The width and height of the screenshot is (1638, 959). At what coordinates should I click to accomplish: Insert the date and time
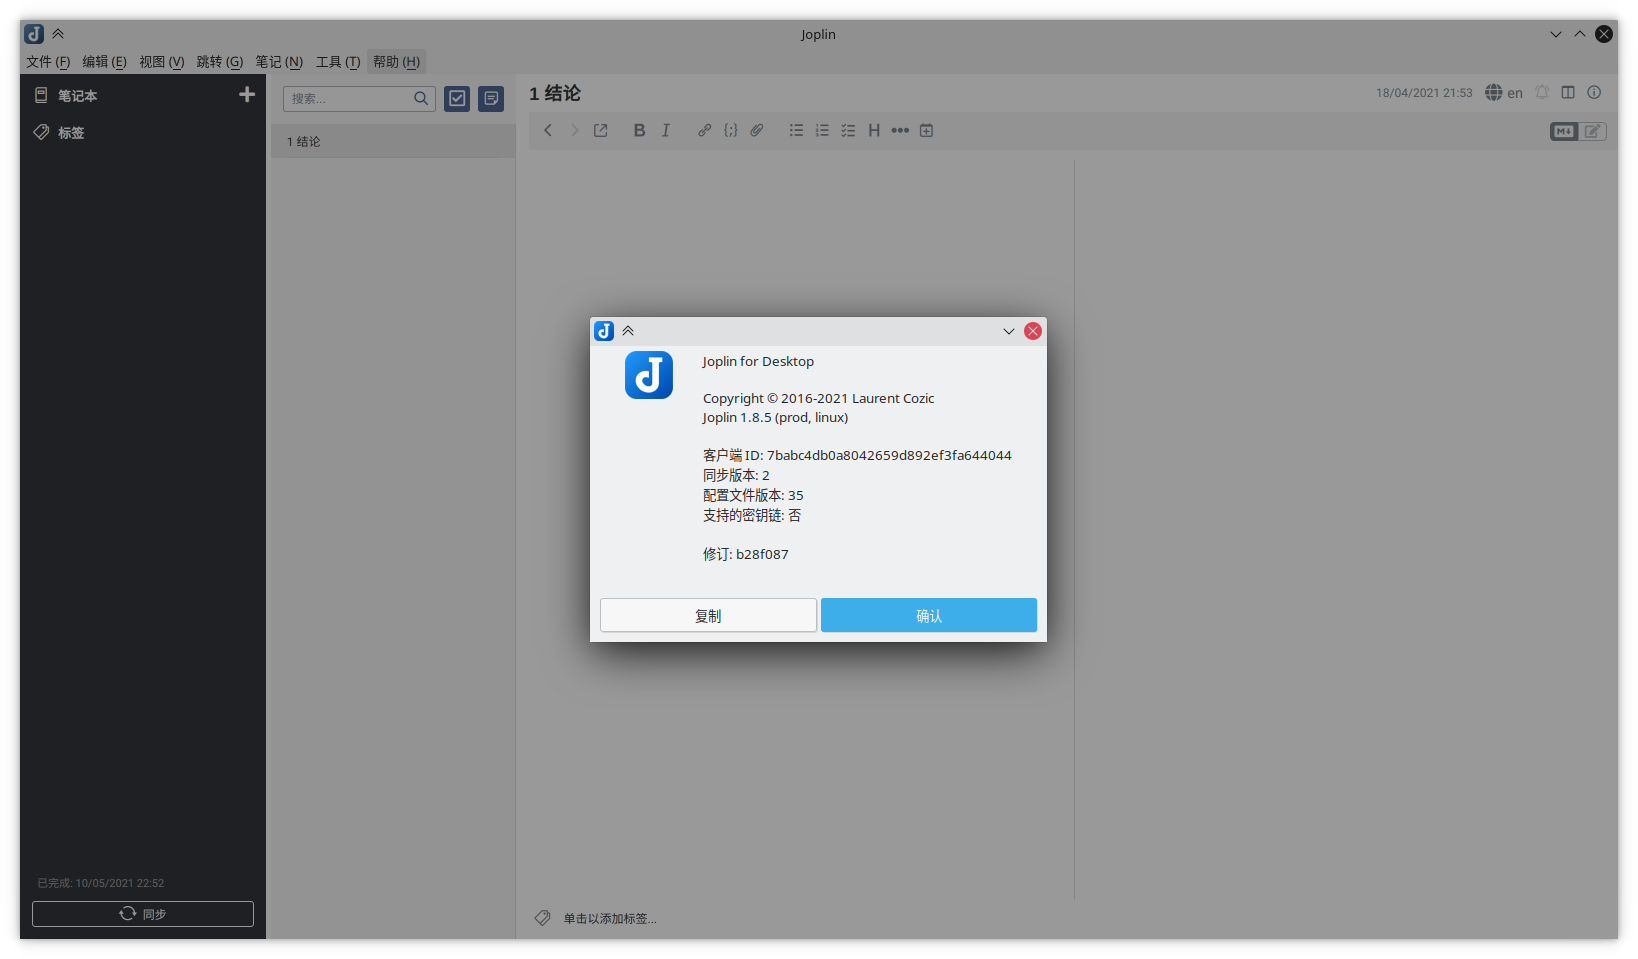926,130
